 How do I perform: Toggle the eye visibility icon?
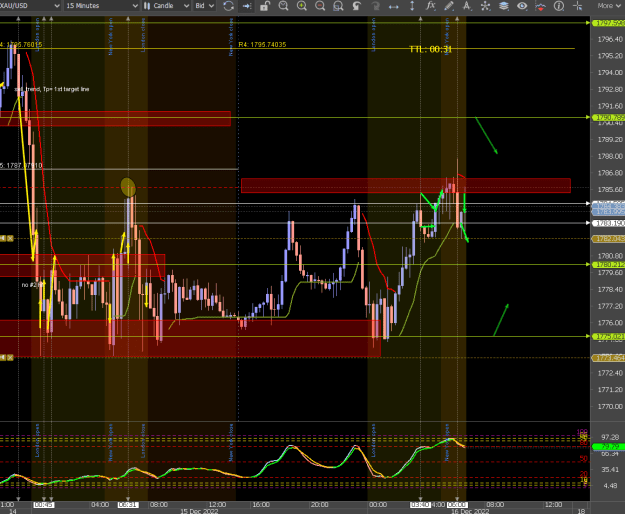pyautogui.click(x=522, y=6)
